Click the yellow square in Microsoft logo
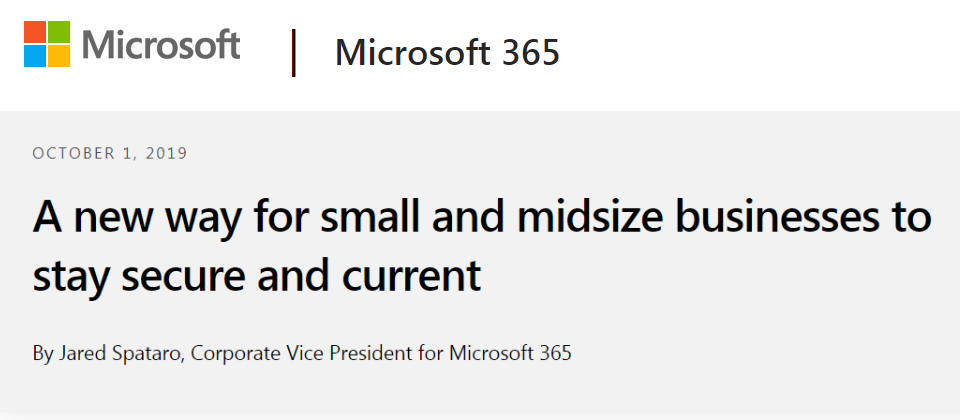This screenshot has height=420, width=960. pyautogui.click(x=59, y=56)
